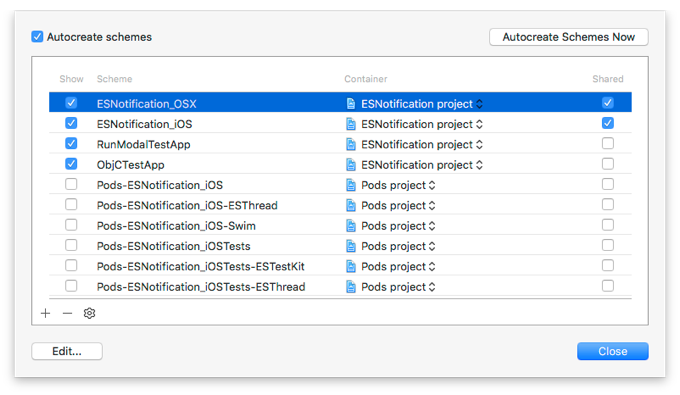This screenshot has height=395, width=680.
Task: Select the Pods-ESNotification_iOSTests-ESThread scheme row
Action: pos(340,287)
